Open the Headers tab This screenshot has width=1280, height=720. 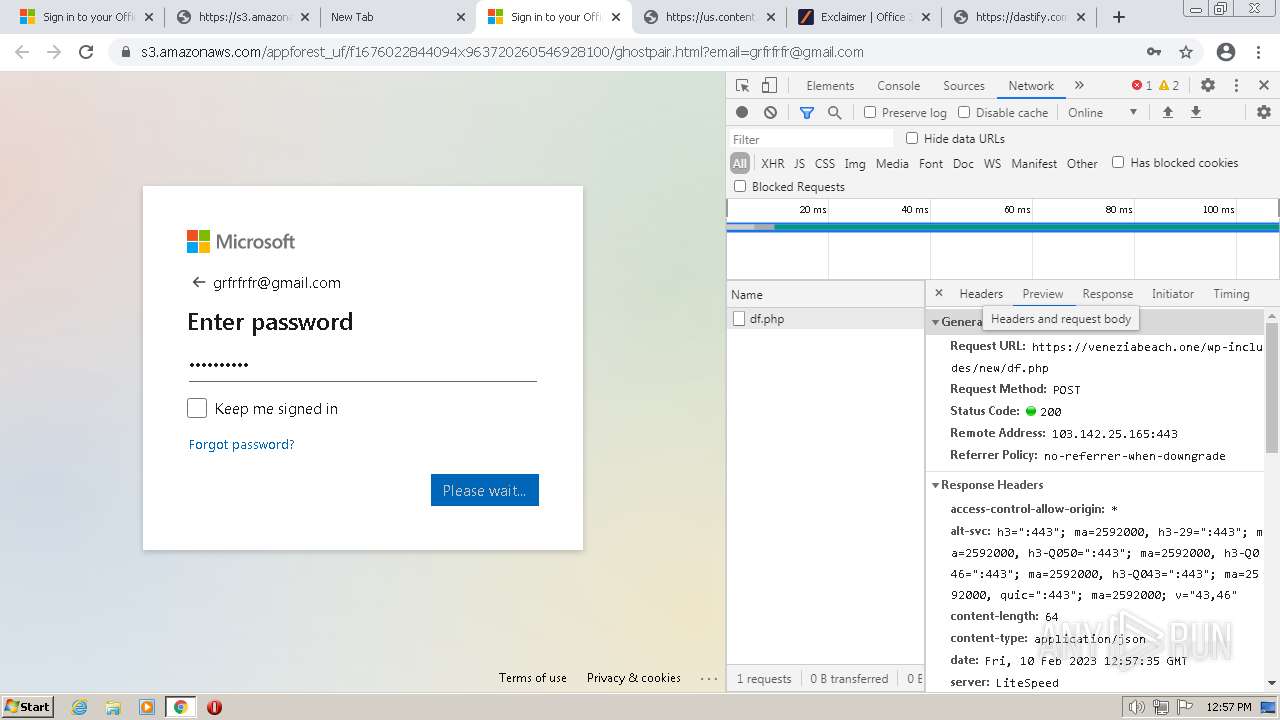[x=981, y=294]
